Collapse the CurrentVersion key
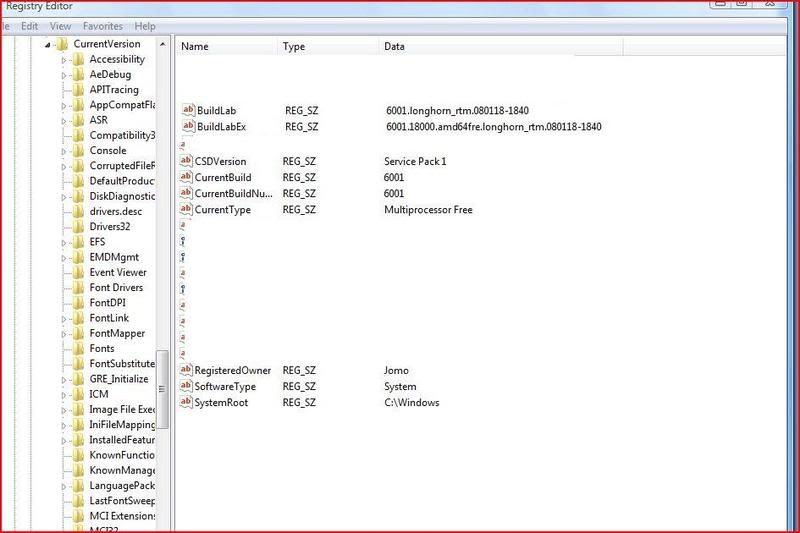The height and width of the screenshot is (533, 800). [x=47, y=45]
